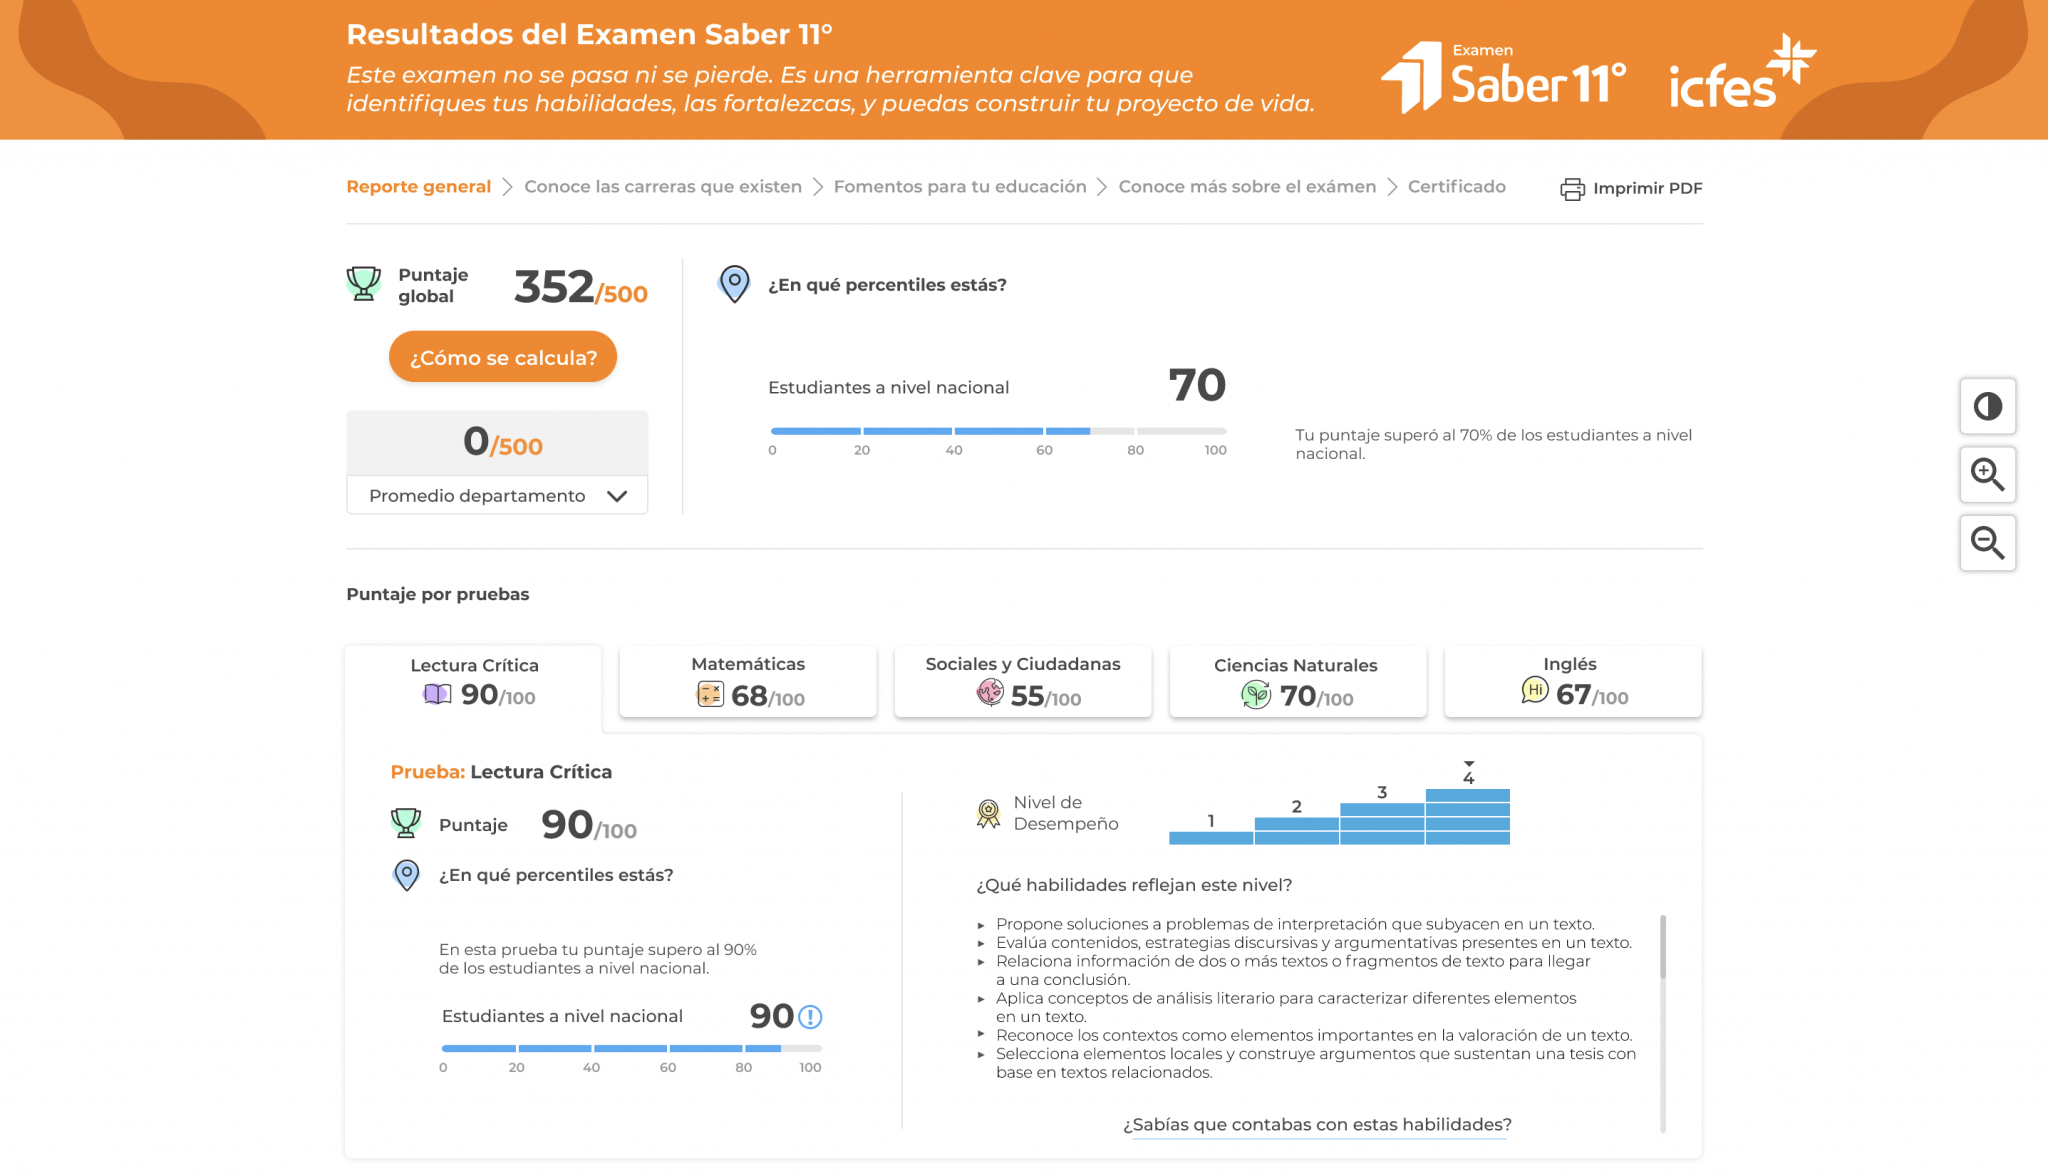The height and width of the screenshot is (1176, 2048).
Task: Click the printer icon next to Imprimir PDF
Action: click(x=1572, y=189)
